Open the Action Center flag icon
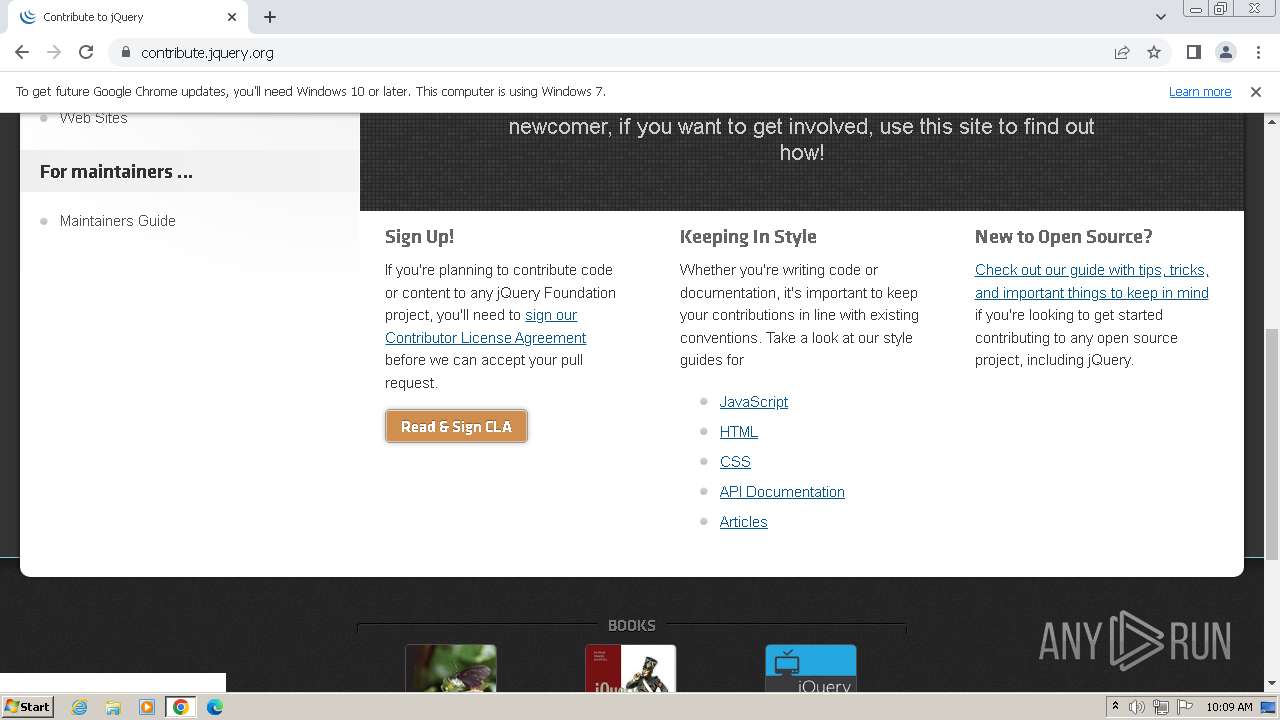This screenshot has height=720, width=1280. pyautogui.click(x=1185, y=707)
